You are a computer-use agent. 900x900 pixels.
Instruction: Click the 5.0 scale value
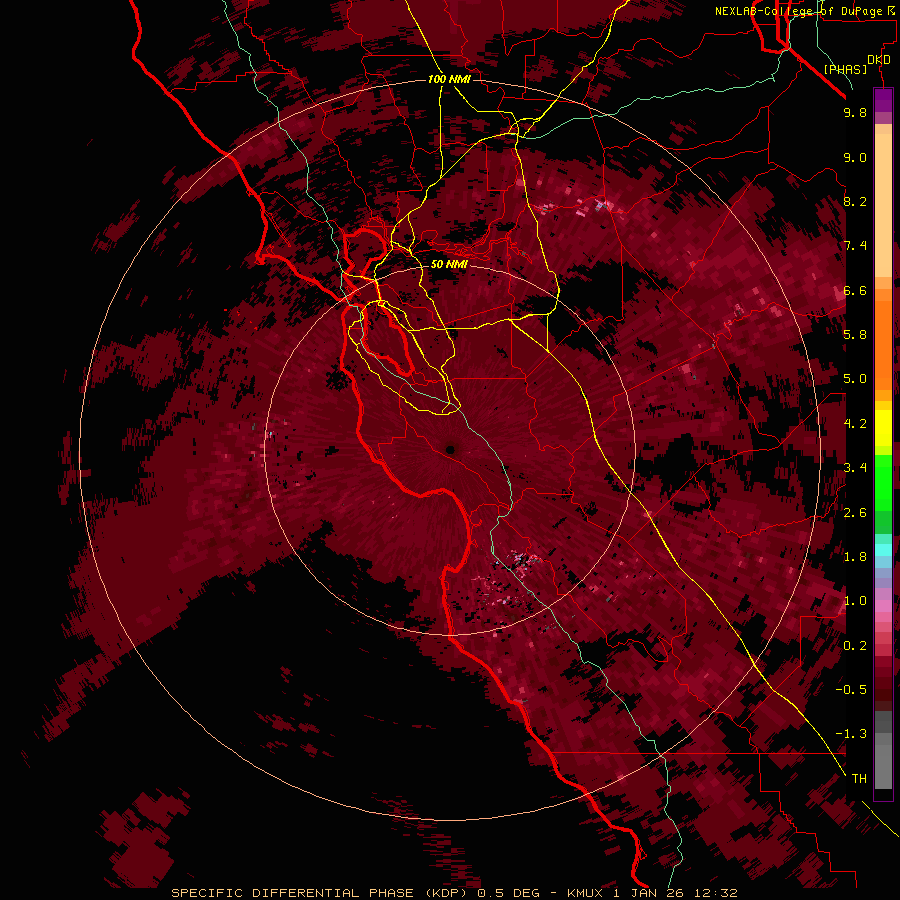point(855,379)
